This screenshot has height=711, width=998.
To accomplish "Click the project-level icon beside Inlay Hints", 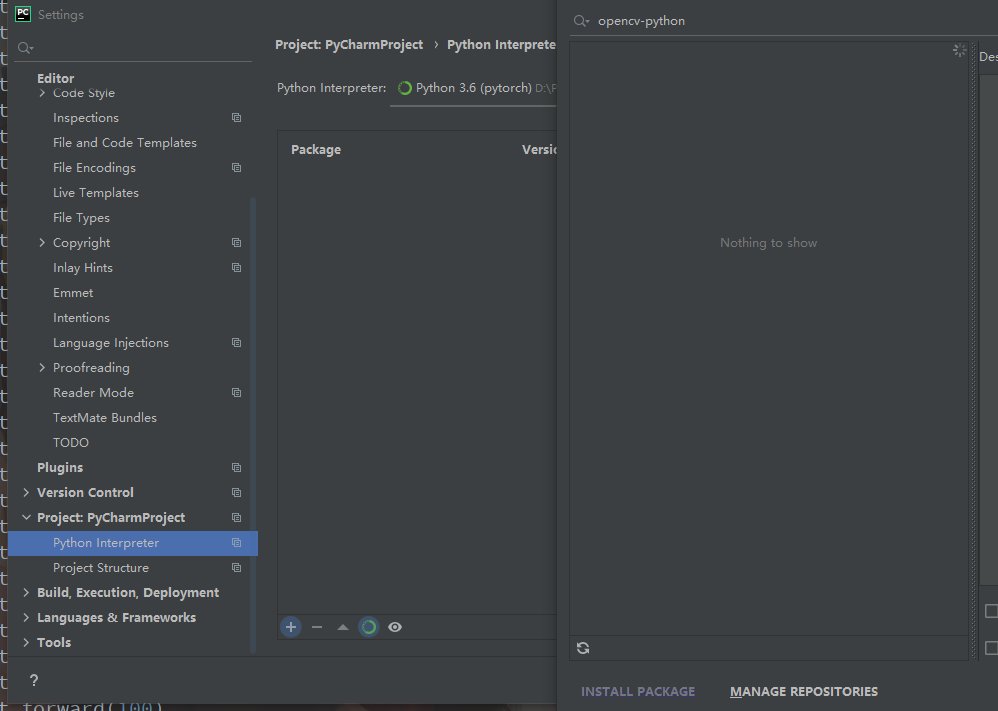I will pyautogui.click(x=236, y=267).
